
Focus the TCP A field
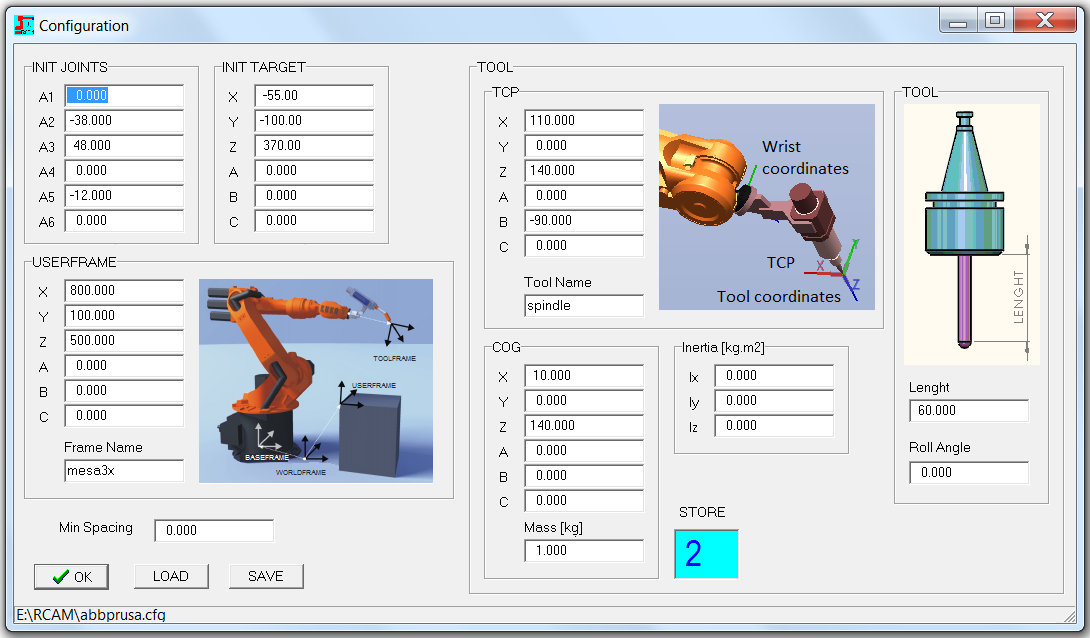coord(584,196)
